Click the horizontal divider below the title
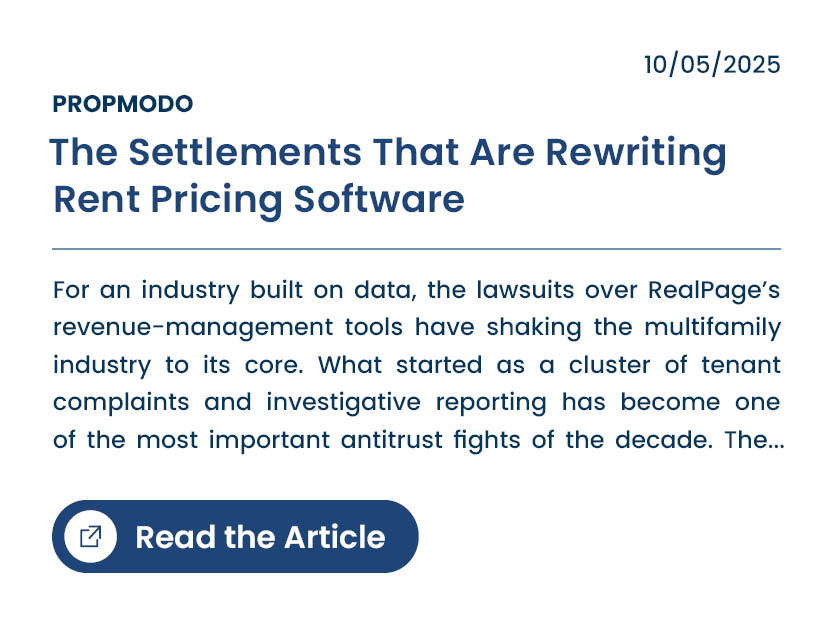This screenshot has width=833, height=625. point(416,248)
